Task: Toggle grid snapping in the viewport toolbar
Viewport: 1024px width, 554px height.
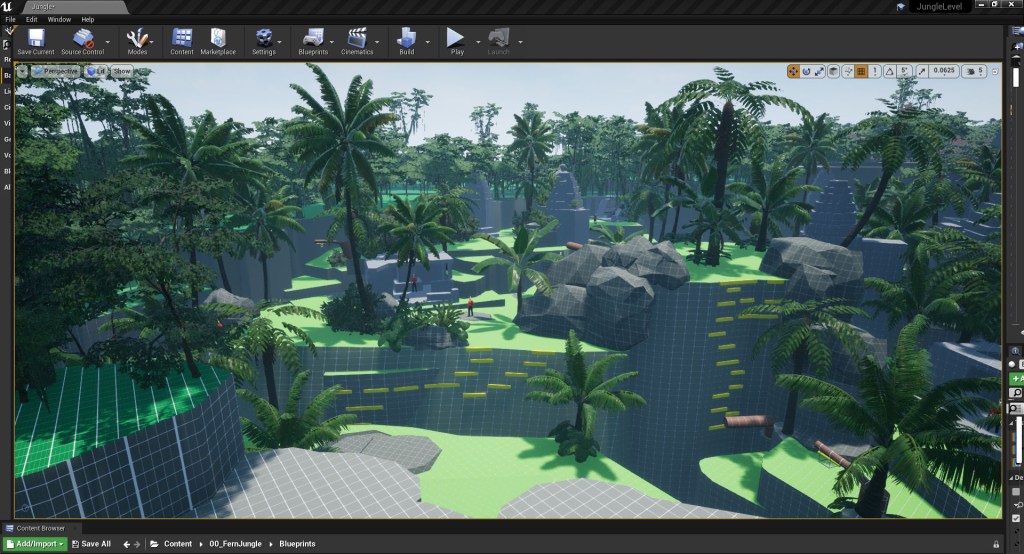Action: point(861,71)
